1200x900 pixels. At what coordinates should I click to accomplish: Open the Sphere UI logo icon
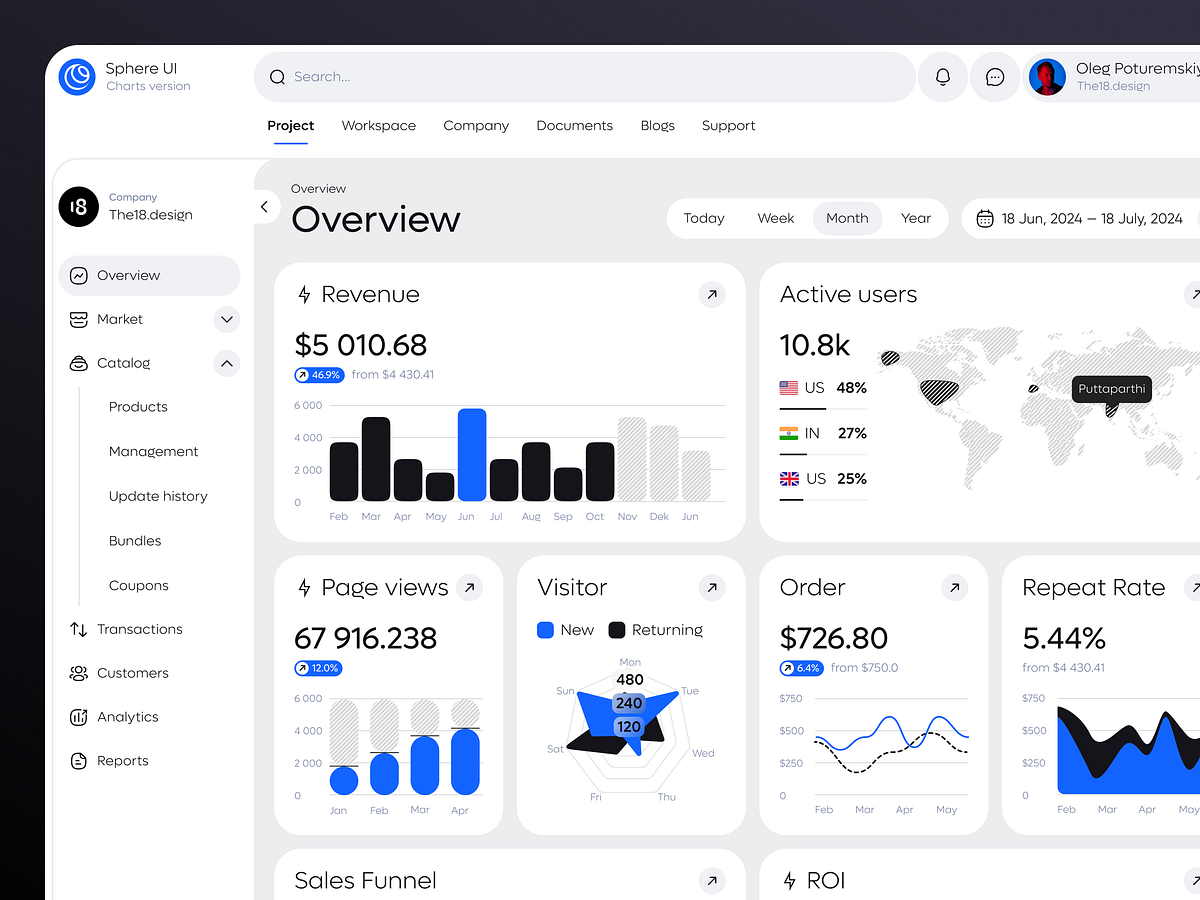(x=76, y=77)
